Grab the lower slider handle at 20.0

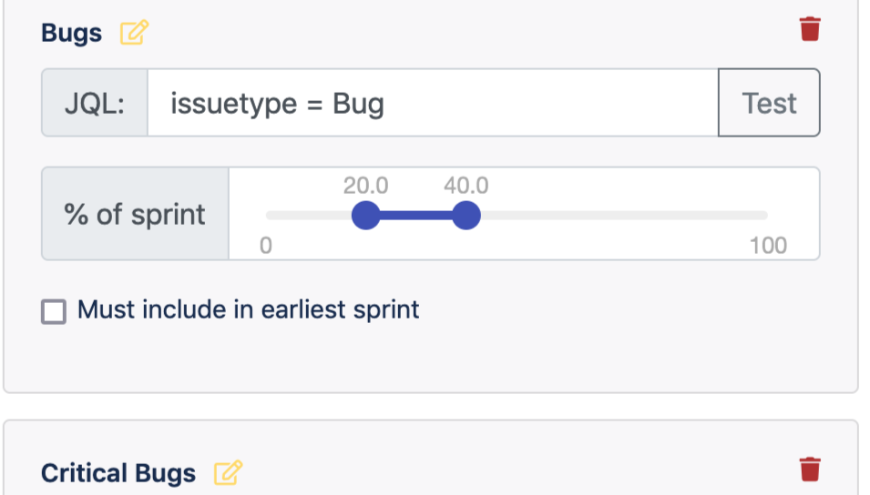click(x=366, y=215)
